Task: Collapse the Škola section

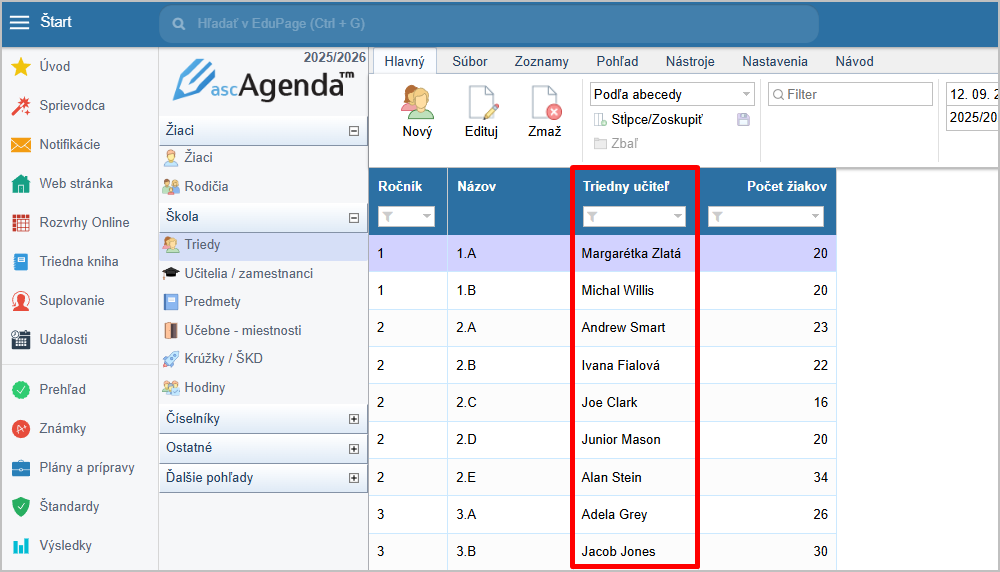Action: pyautogui.click(x=353, y=217)
